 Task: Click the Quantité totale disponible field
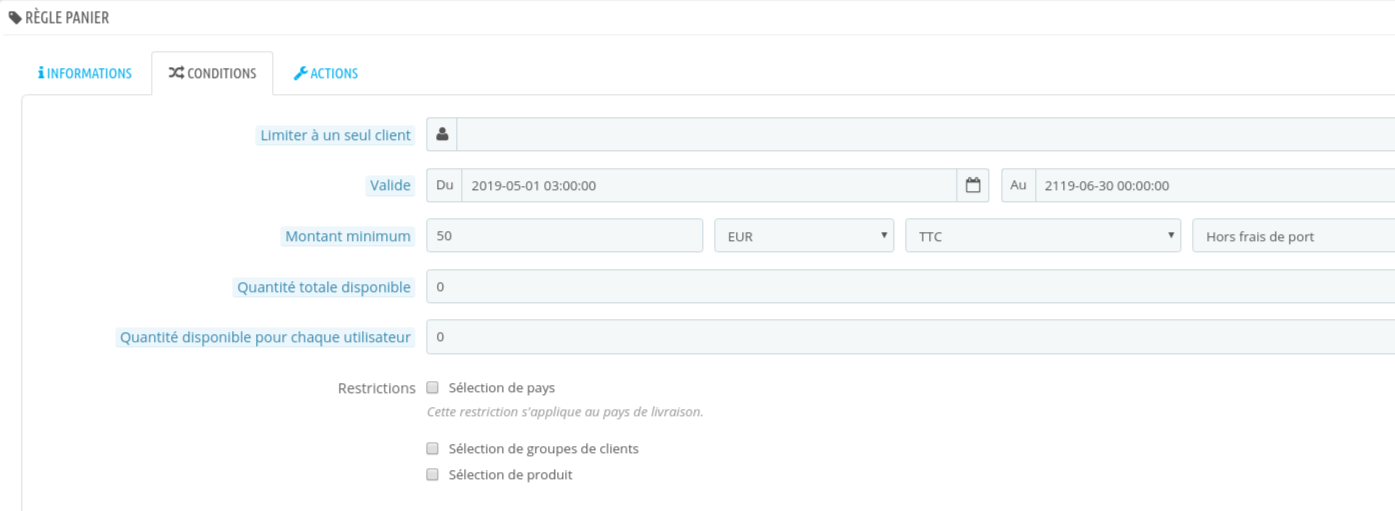pyautogui.click(x=911, y=286)
